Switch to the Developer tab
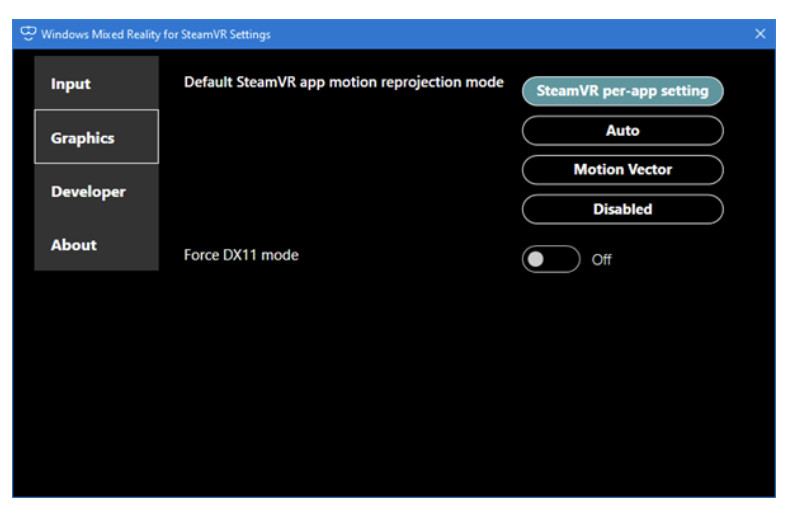The width and height of the screenshot is (808, 525). coord(96,191)
